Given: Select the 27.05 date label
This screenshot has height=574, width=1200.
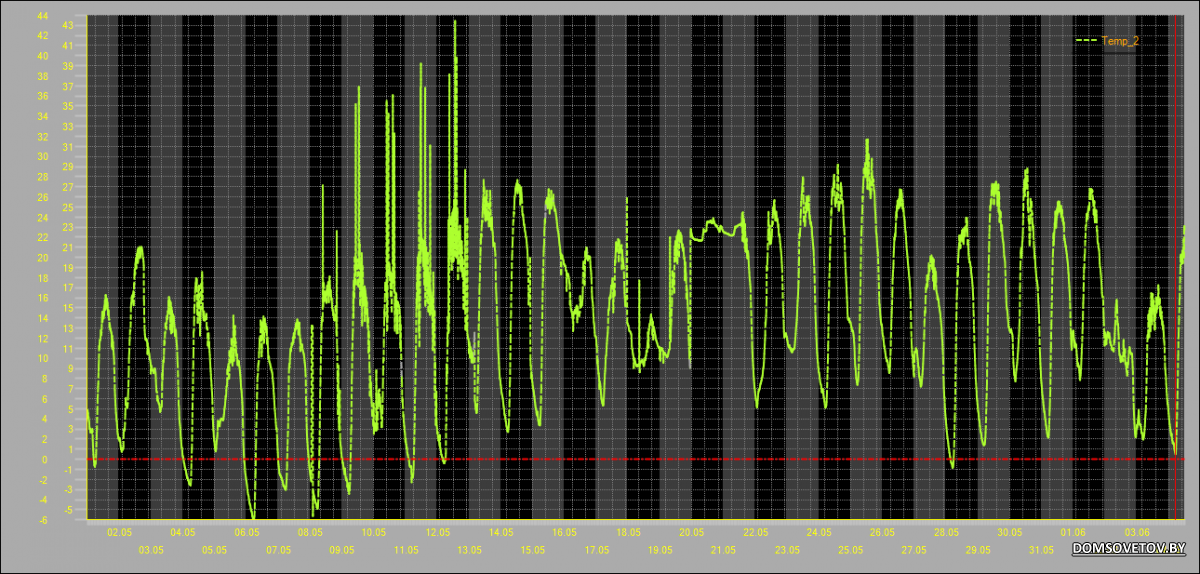Looking at the screenshot, I should point(914,550).
